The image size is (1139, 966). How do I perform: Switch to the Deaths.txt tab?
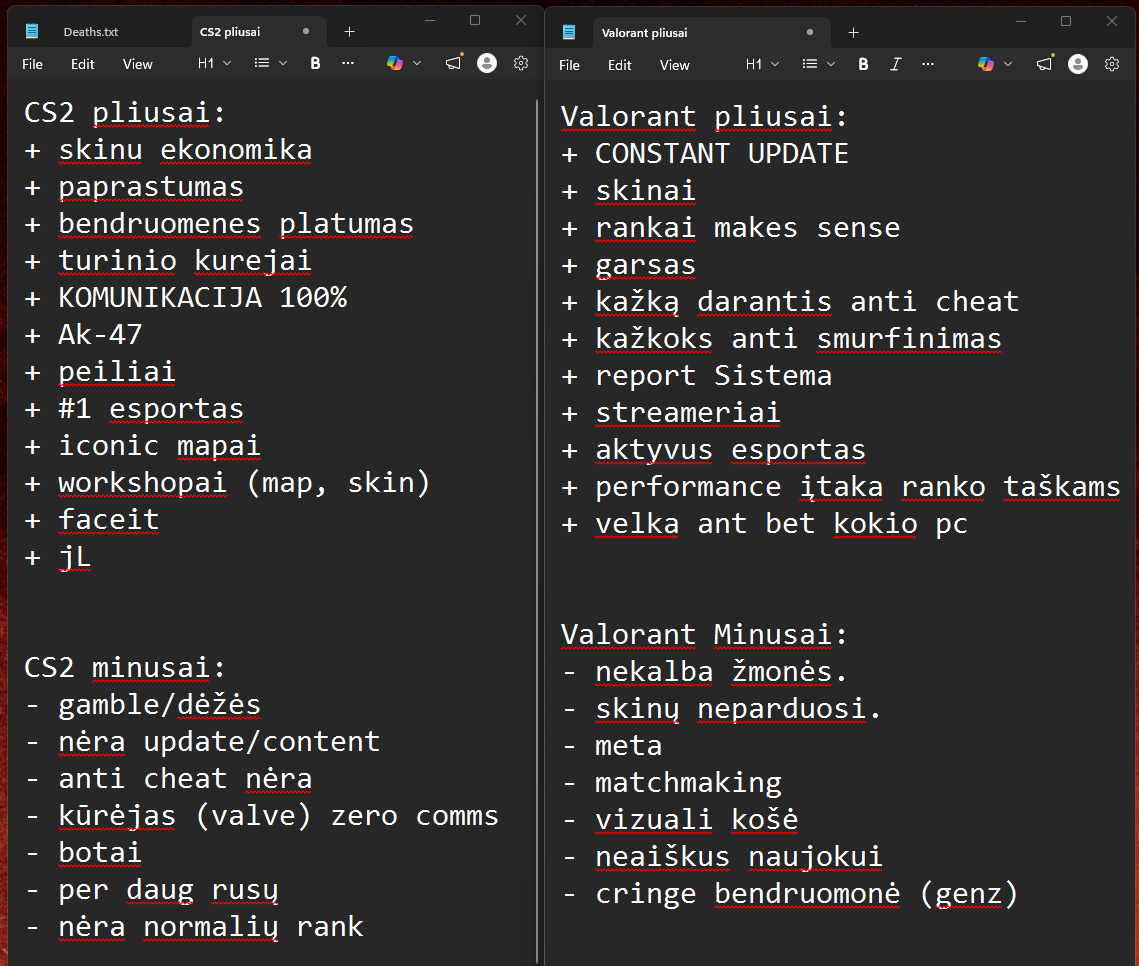pyautogui.click(x=91, y=32)
